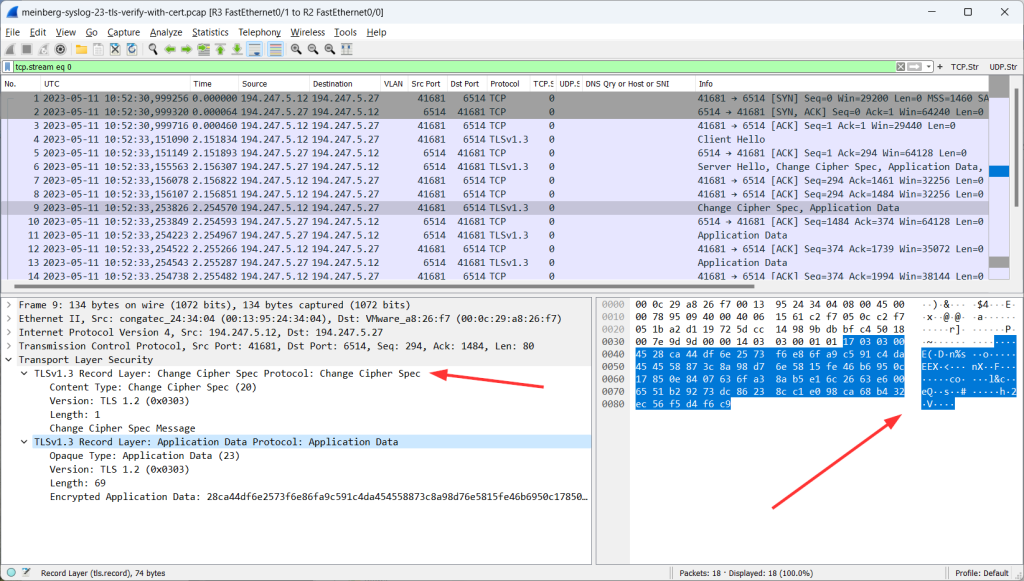This screenshot has height=581, width=1024.
Task: Open the Statistics menu
Action: 210,32
